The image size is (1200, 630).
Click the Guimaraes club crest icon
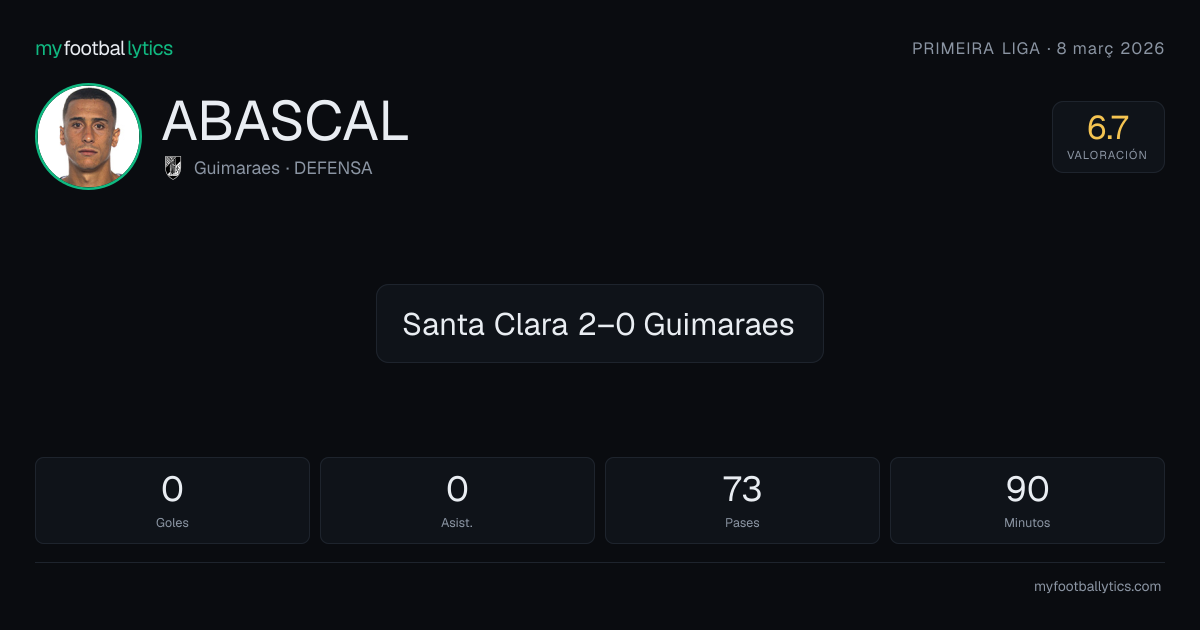pyautogui.click(x=173, y=168)
